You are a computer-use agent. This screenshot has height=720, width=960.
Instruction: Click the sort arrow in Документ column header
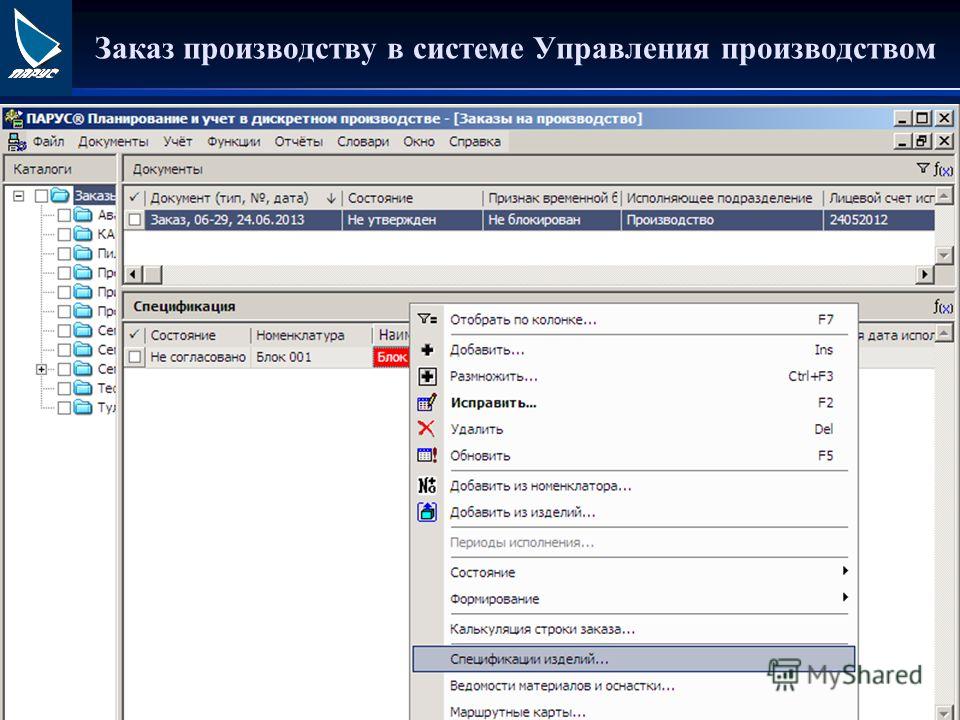[331, 198]
